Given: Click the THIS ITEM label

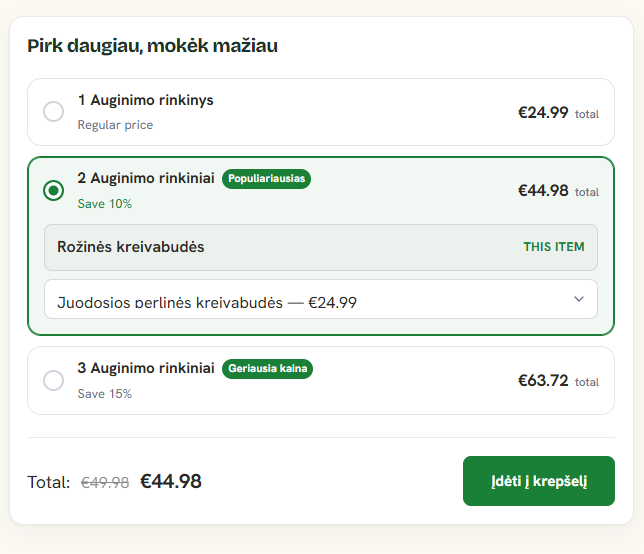Looking at the screenshot, I should pyautogui.click(x=554, y=247).
